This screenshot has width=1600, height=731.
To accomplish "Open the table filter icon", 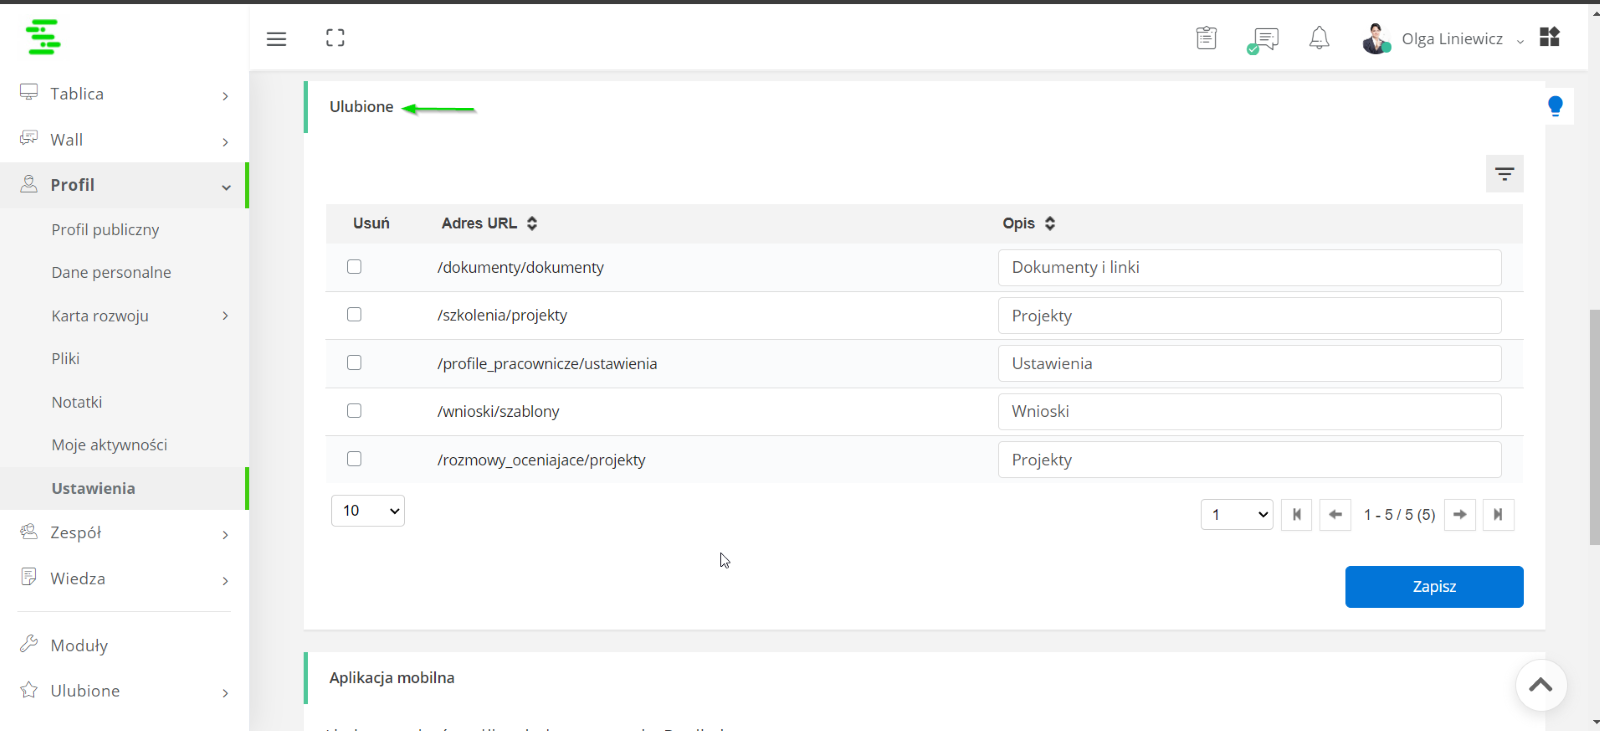I will pyautogui.click(x=1504, y=174).
